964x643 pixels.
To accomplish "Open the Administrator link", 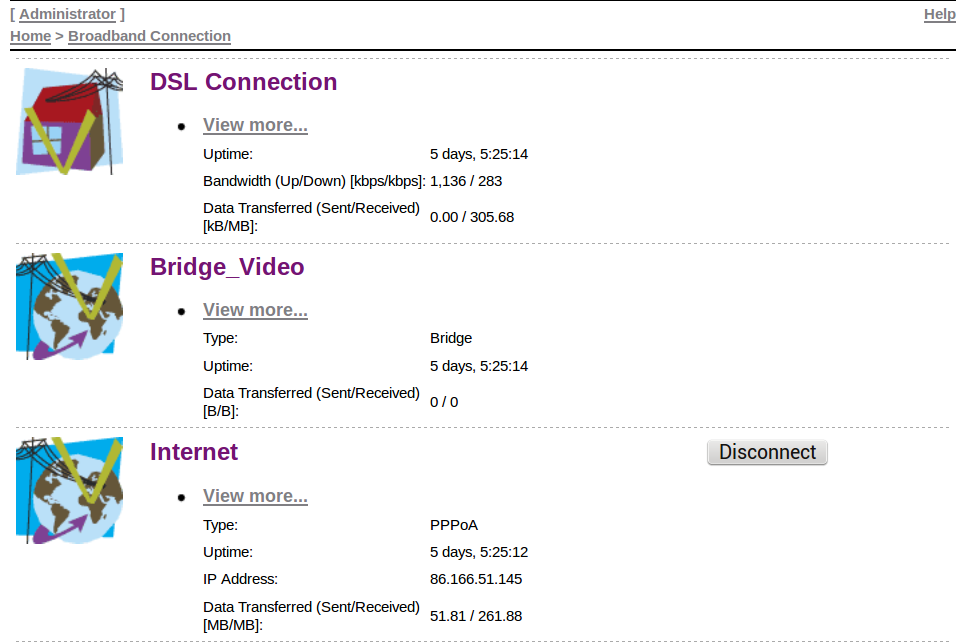I will 68,14.
